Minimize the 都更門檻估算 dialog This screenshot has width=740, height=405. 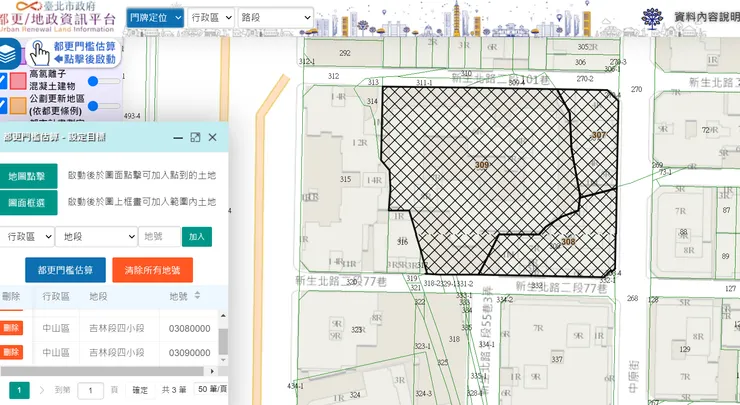178,137
